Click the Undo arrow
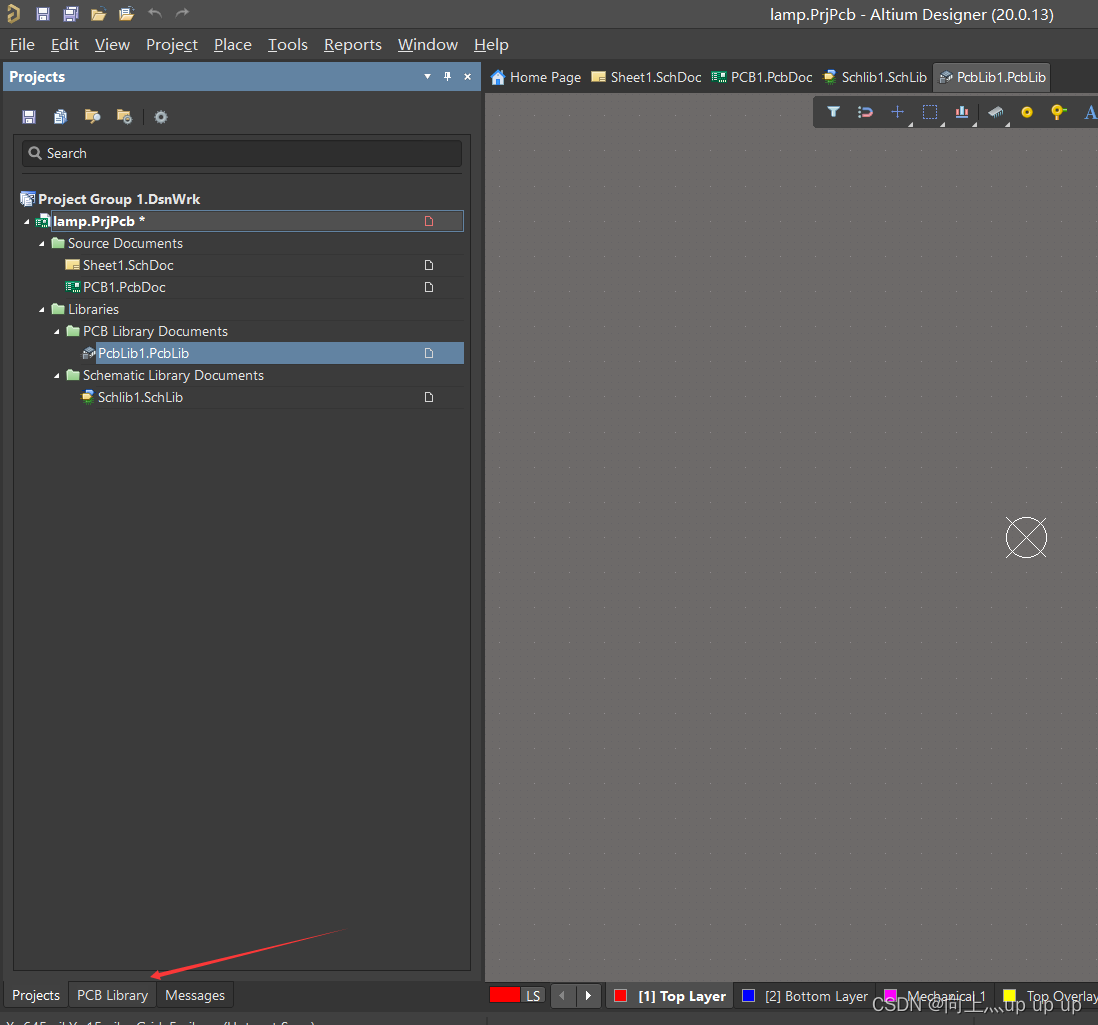This screenshot has width=1098, height=1025. pyautogui.click(x=155, y=13)
